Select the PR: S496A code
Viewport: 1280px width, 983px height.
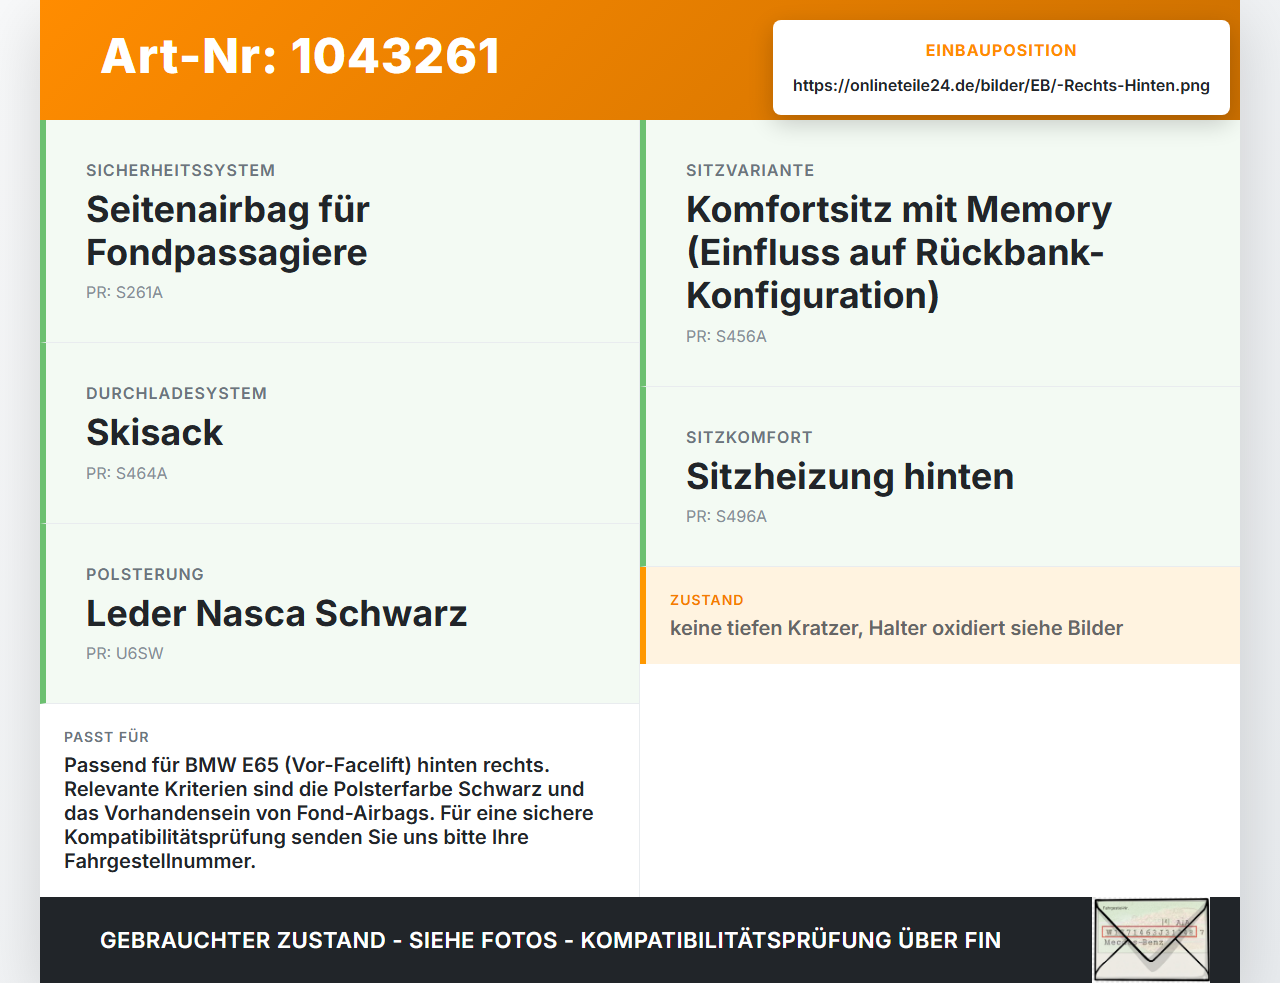pos(726,517)
